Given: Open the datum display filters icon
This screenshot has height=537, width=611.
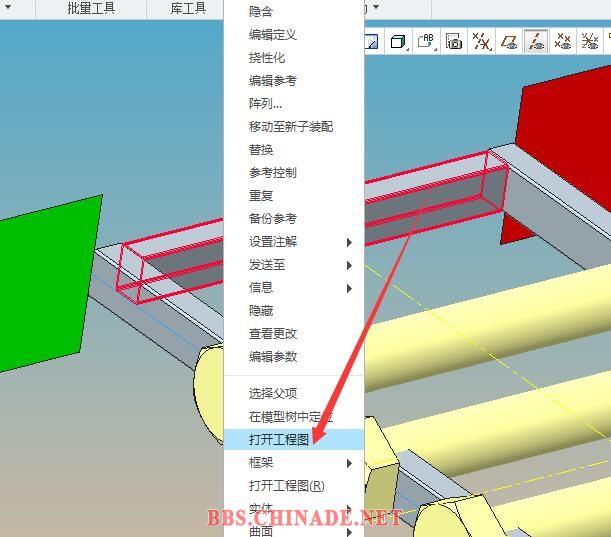Looking at the screenshot, I should click(481, 41).
